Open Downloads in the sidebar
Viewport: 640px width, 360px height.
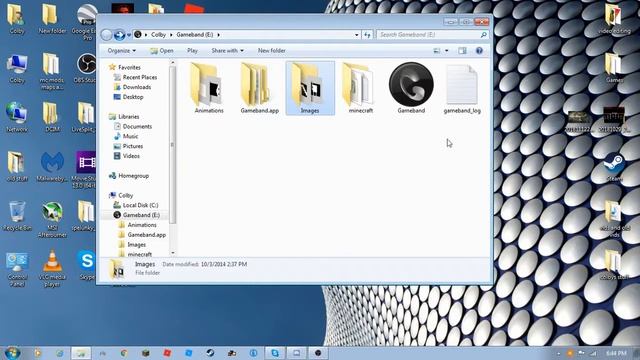(137, 87)
